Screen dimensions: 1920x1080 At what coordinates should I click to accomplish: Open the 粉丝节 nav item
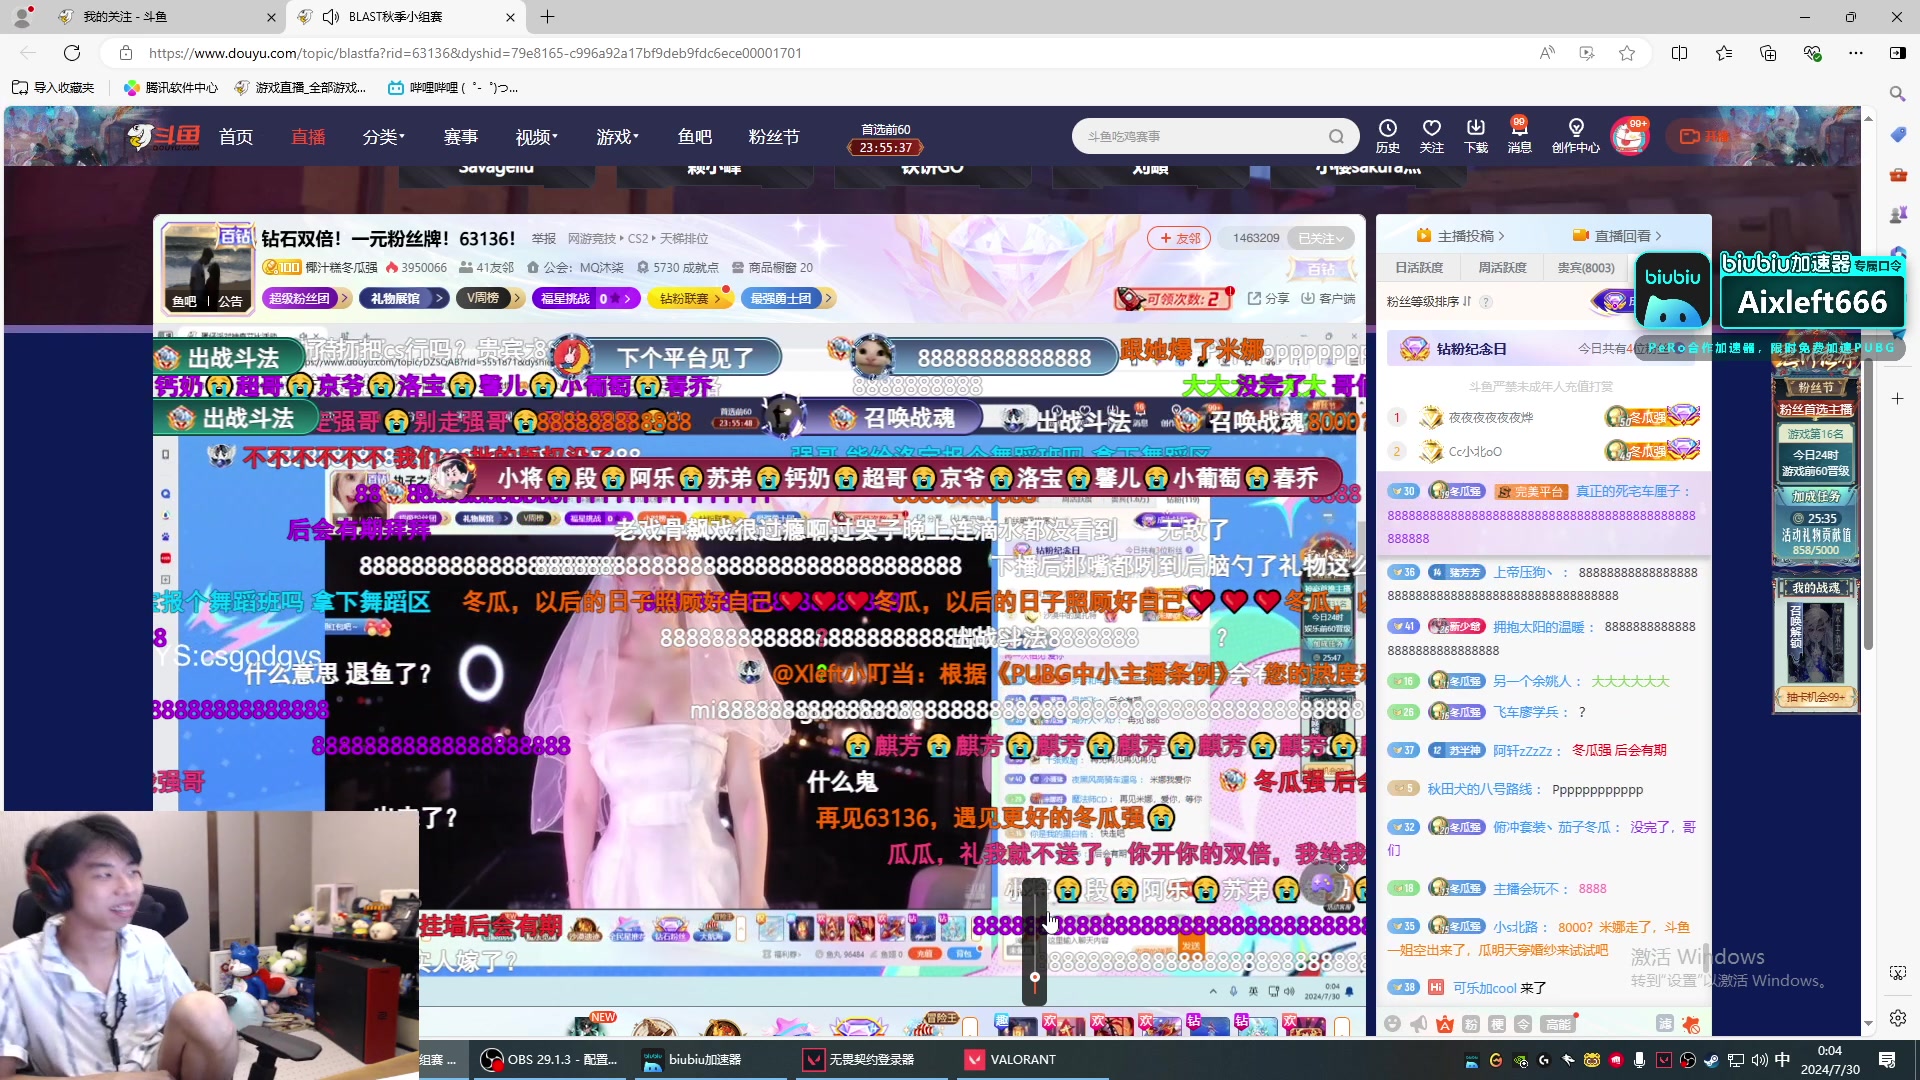(774, 137)
